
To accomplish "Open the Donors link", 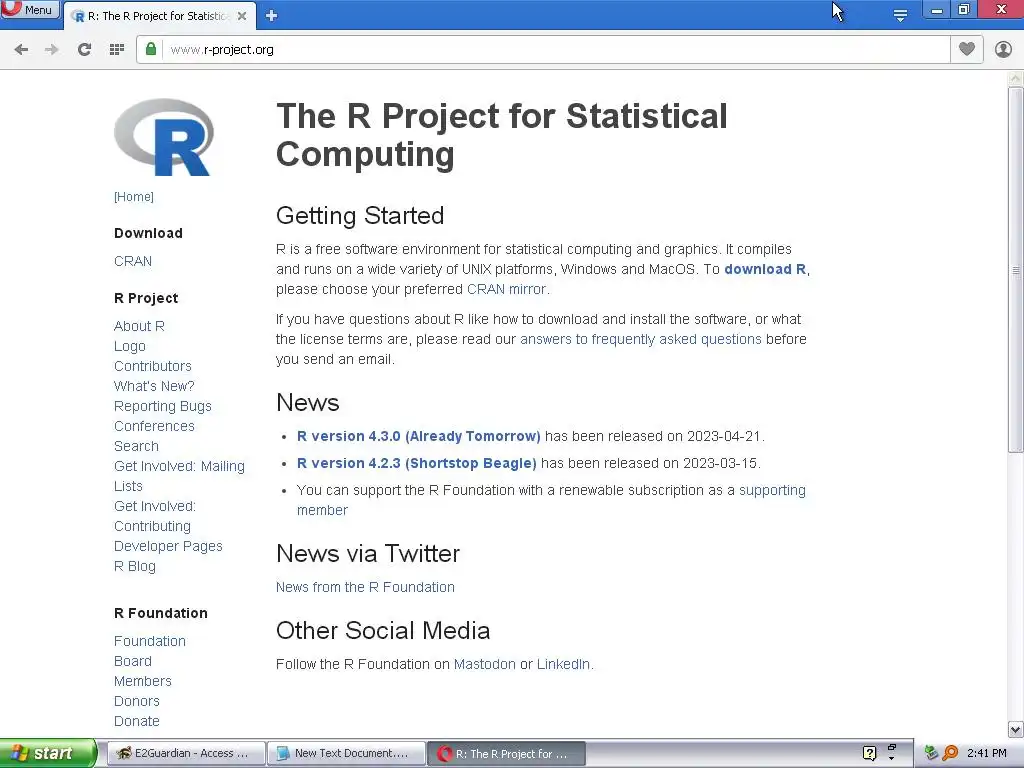I will 136,701.
